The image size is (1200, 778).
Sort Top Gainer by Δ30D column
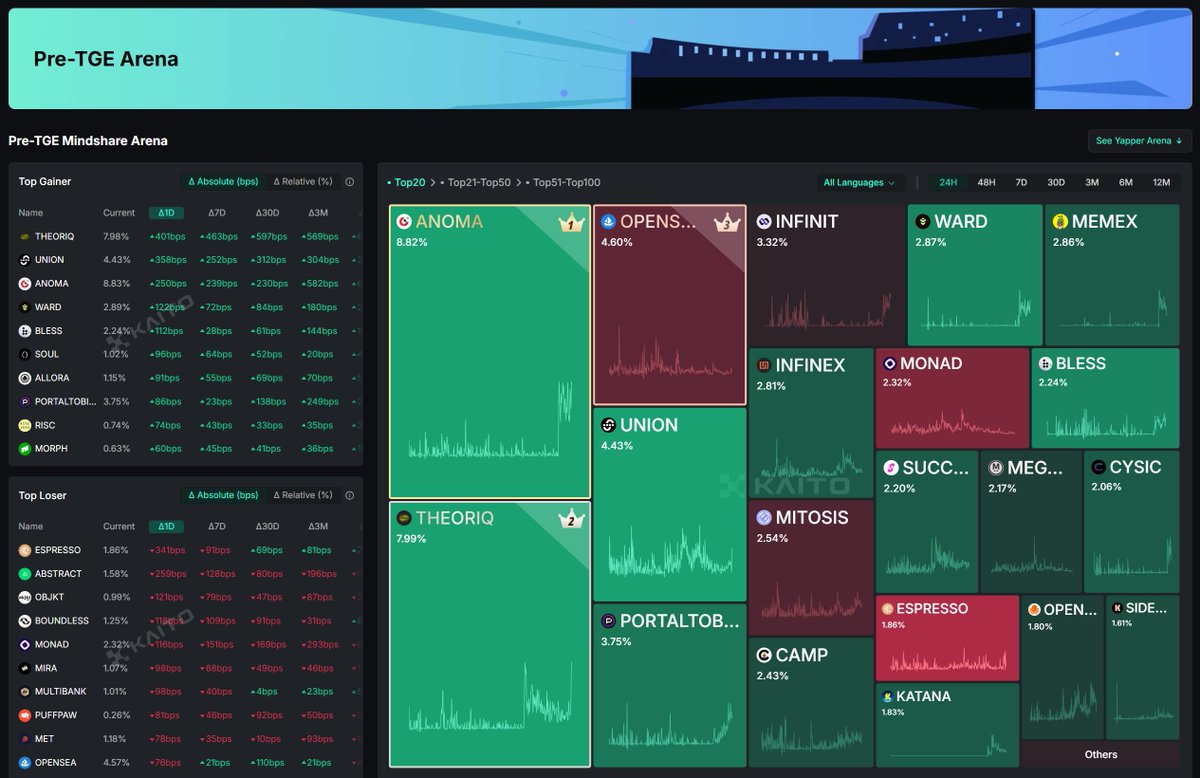(267, 212)
